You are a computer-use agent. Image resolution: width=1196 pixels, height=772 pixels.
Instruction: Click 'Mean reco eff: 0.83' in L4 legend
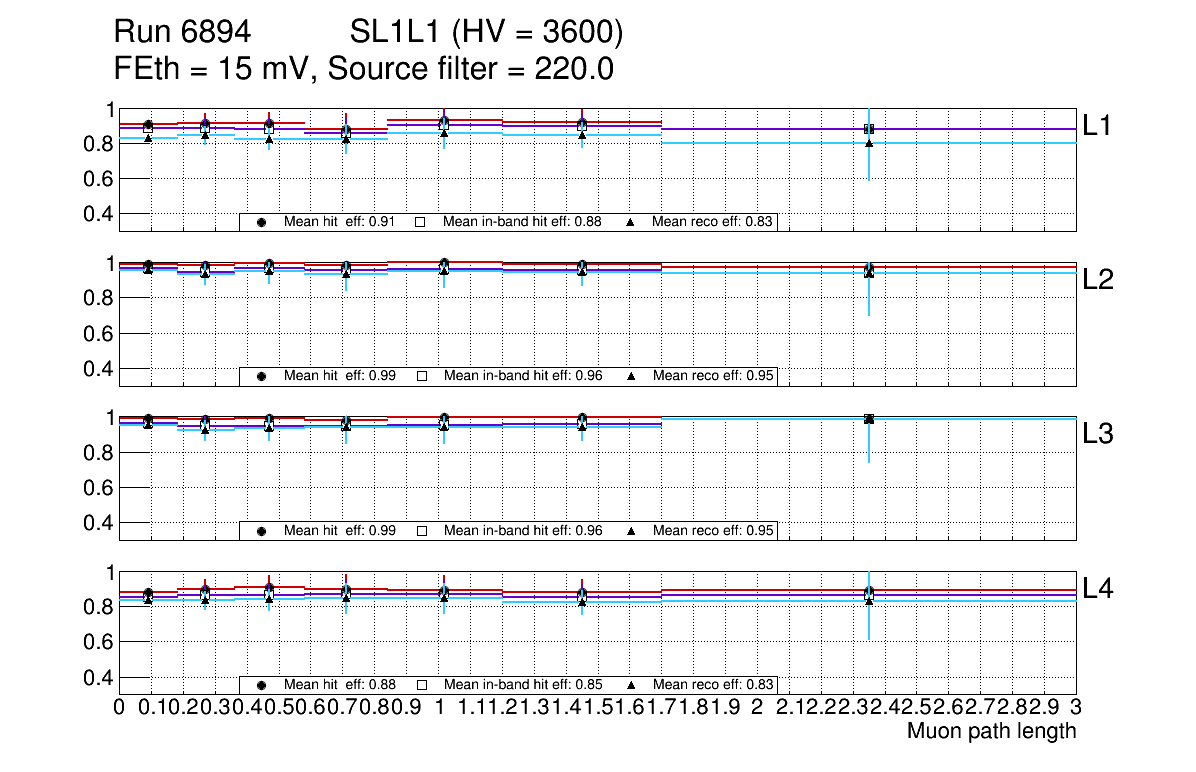point(713,685)
